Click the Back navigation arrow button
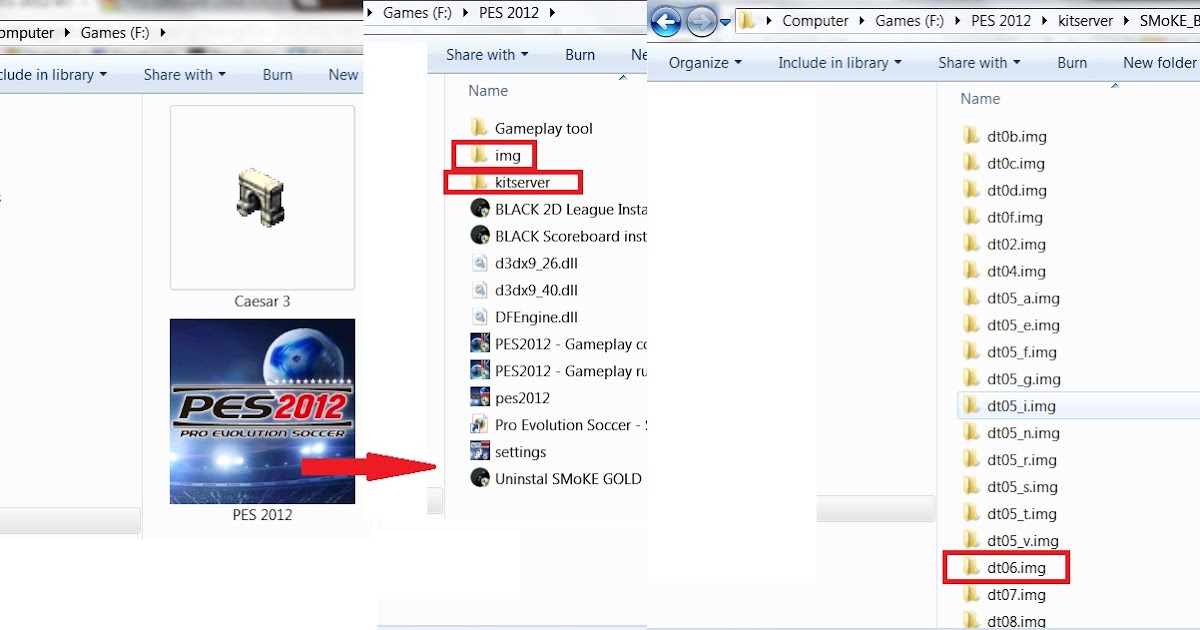Viewport: 1200px width, 630px height. pos(666,21)
